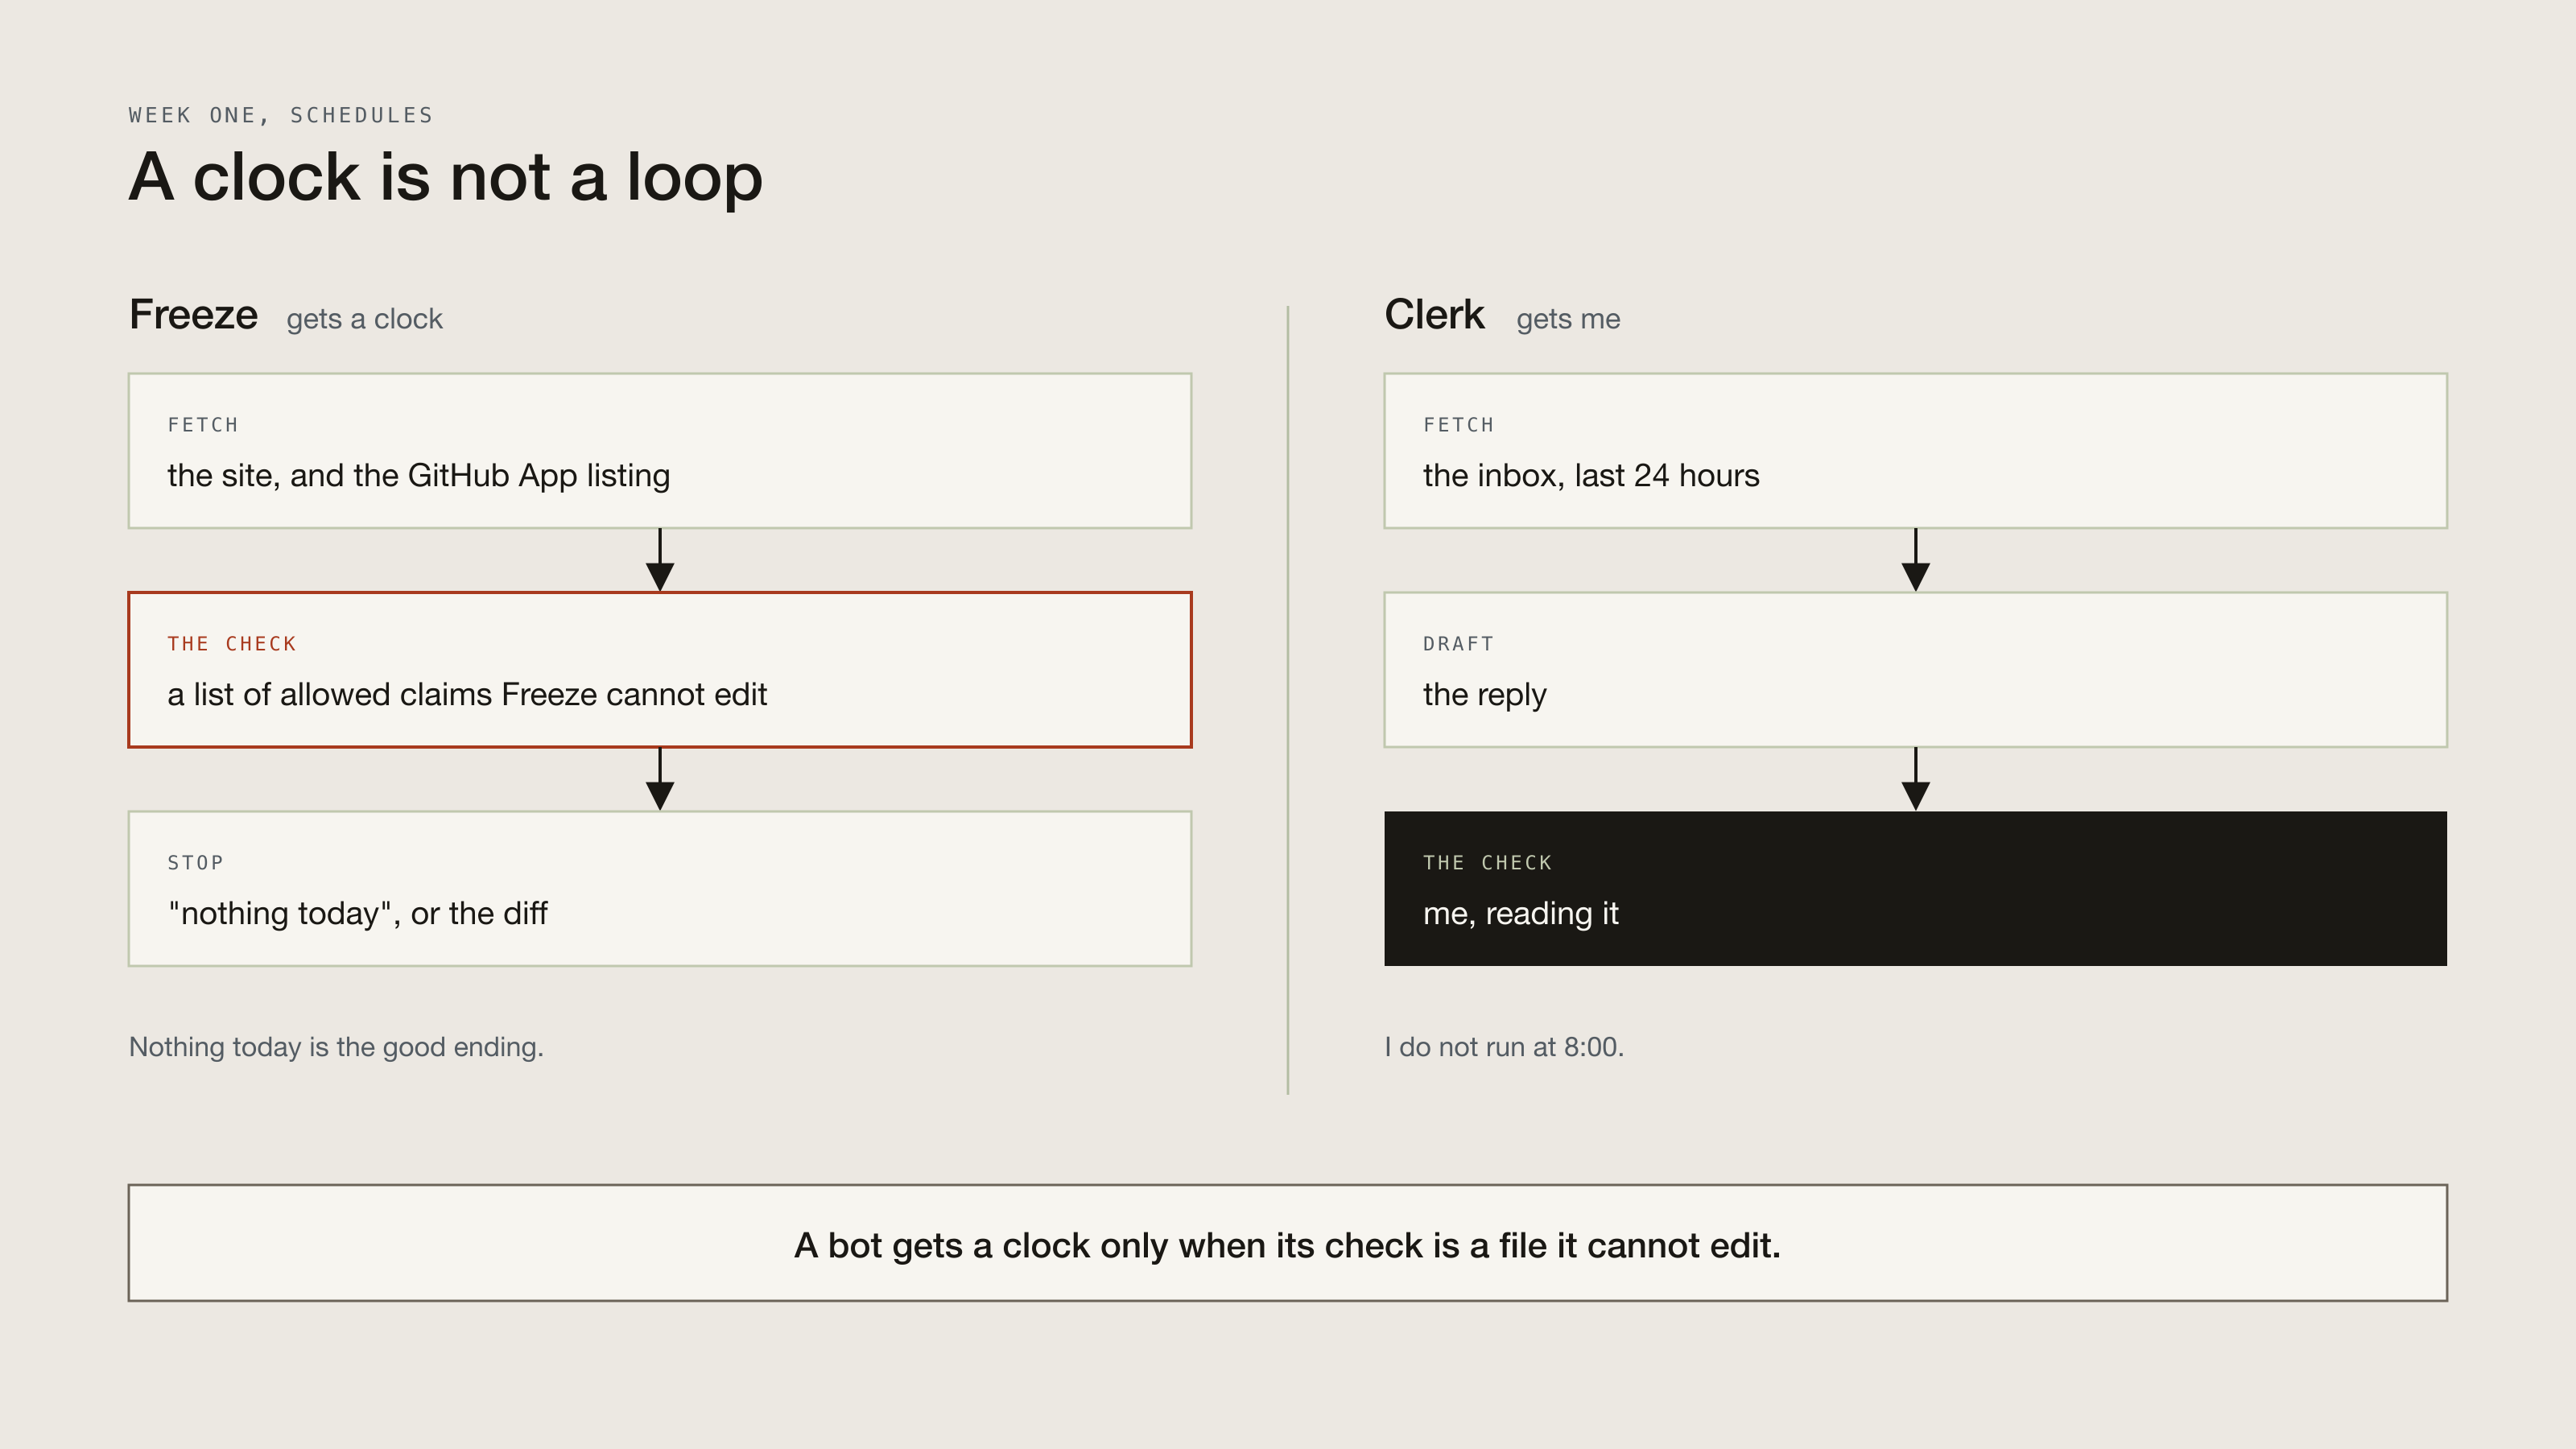Select the FETCH box about the inbox
This screenshot has height=1449, width=2576.
tap(1915, 451)
